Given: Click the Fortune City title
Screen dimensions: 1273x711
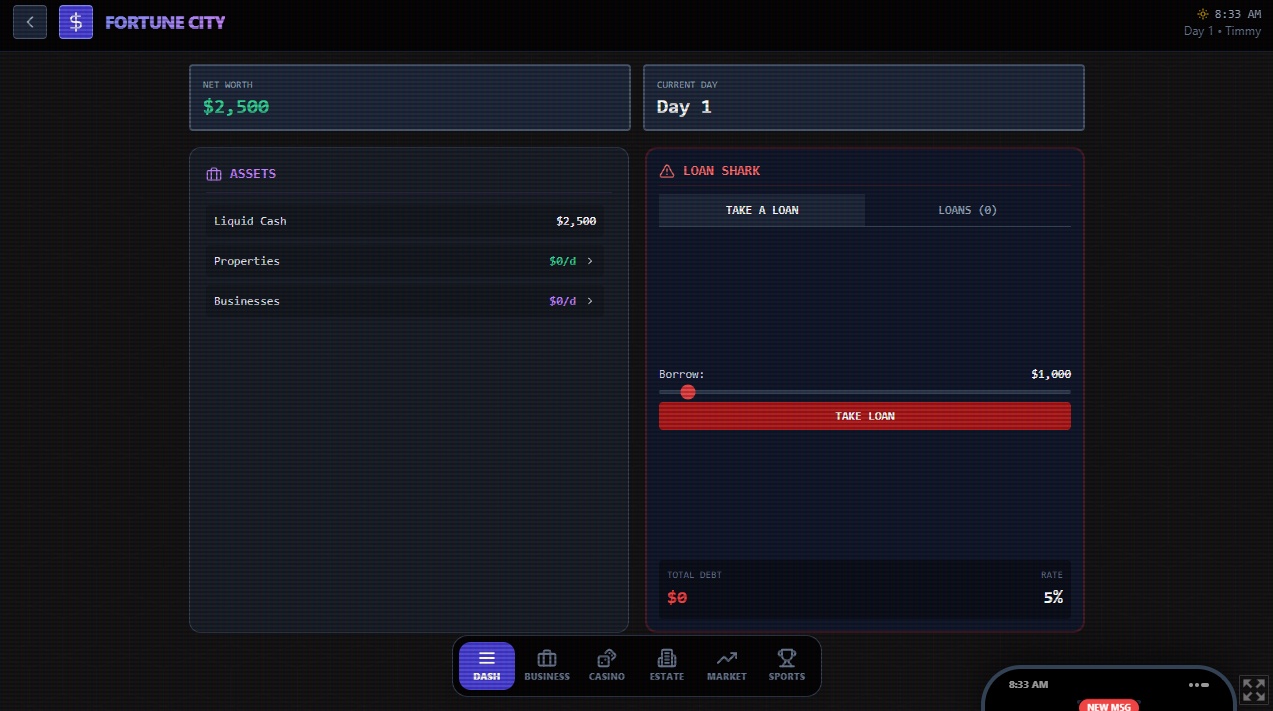Looking at the screenshot, I should (x=165, y=22).
